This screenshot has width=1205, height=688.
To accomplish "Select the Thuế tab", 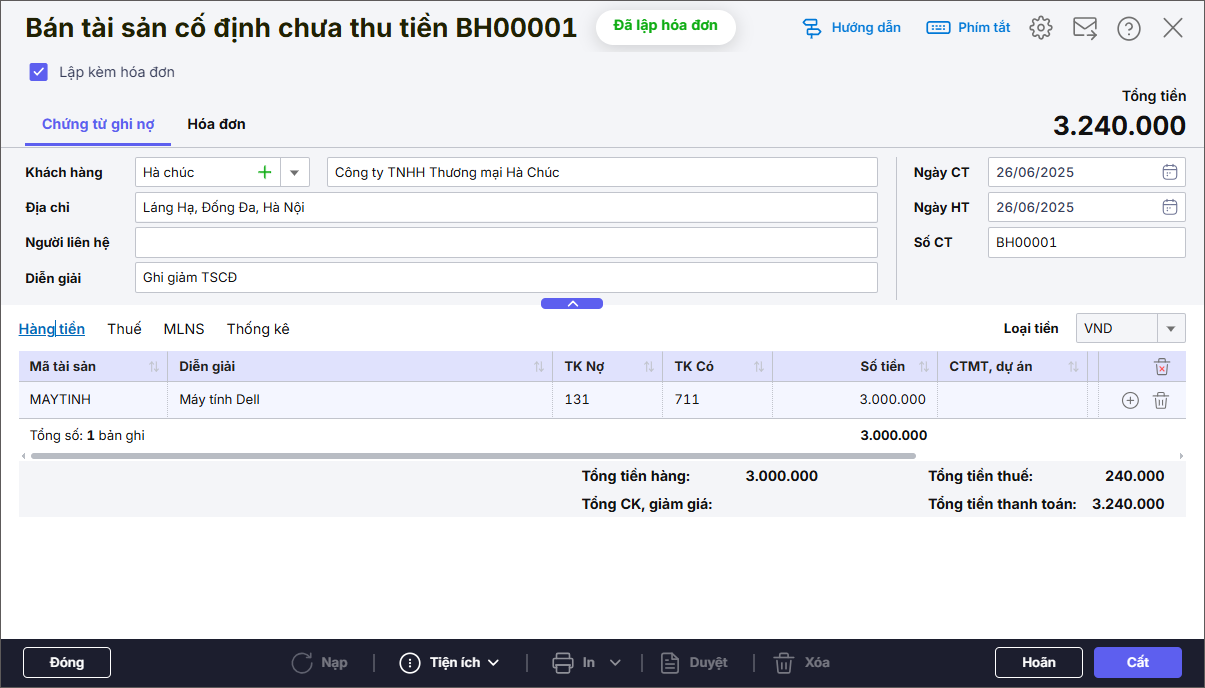I will pos(124,329).
